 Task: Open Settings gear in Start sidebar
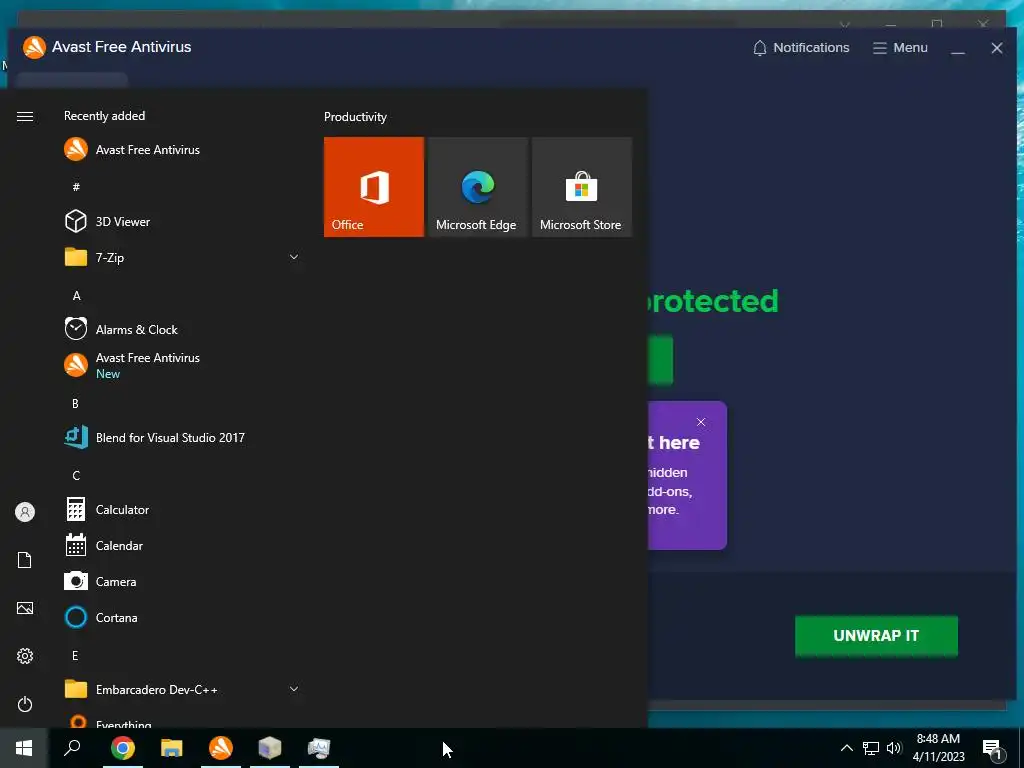25,656
